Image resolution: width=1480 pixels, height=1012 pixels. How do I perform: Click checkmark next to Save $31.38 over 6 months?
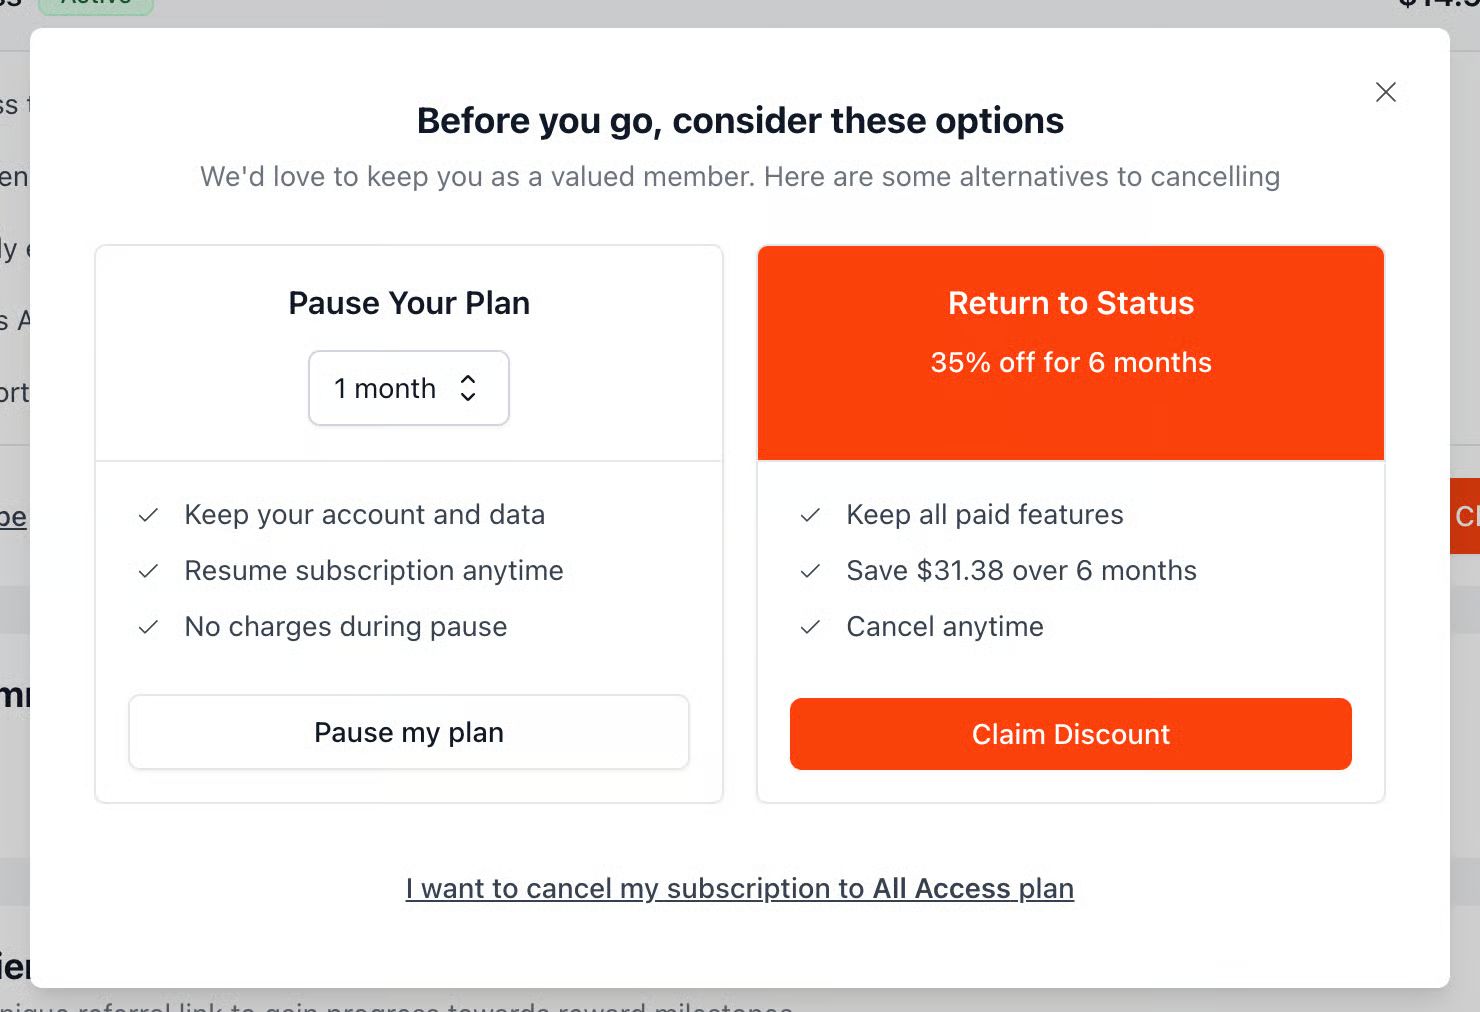pyautogui.click(x=810, y=571)
